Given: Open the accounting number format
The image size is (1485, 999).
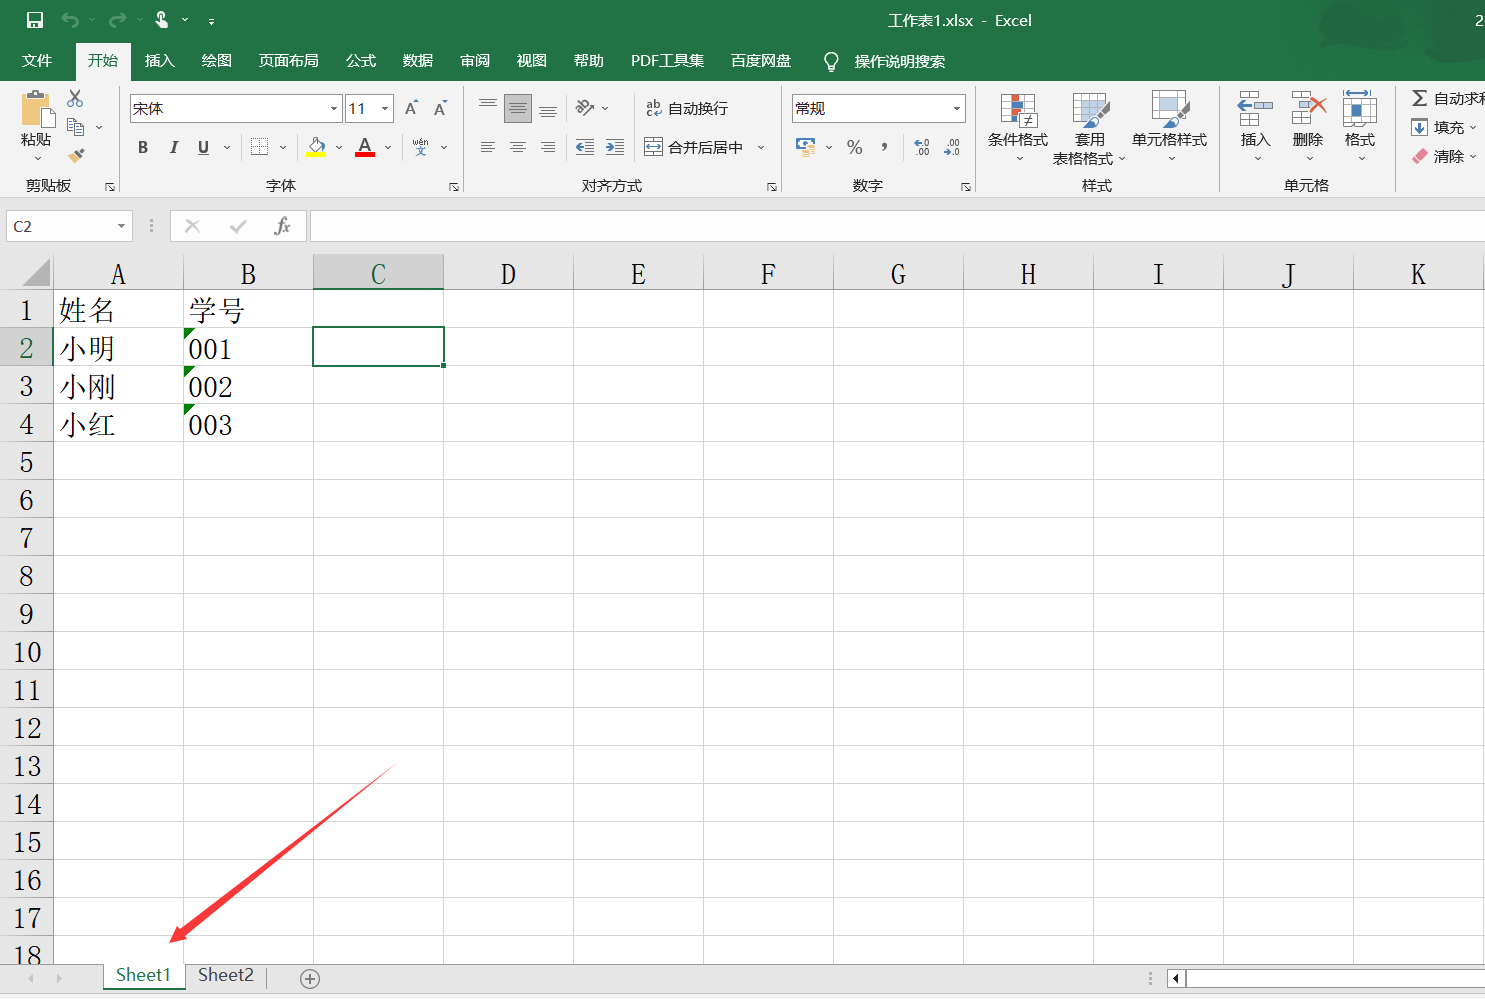Looking at the screenshot, I should coord(806,147).
